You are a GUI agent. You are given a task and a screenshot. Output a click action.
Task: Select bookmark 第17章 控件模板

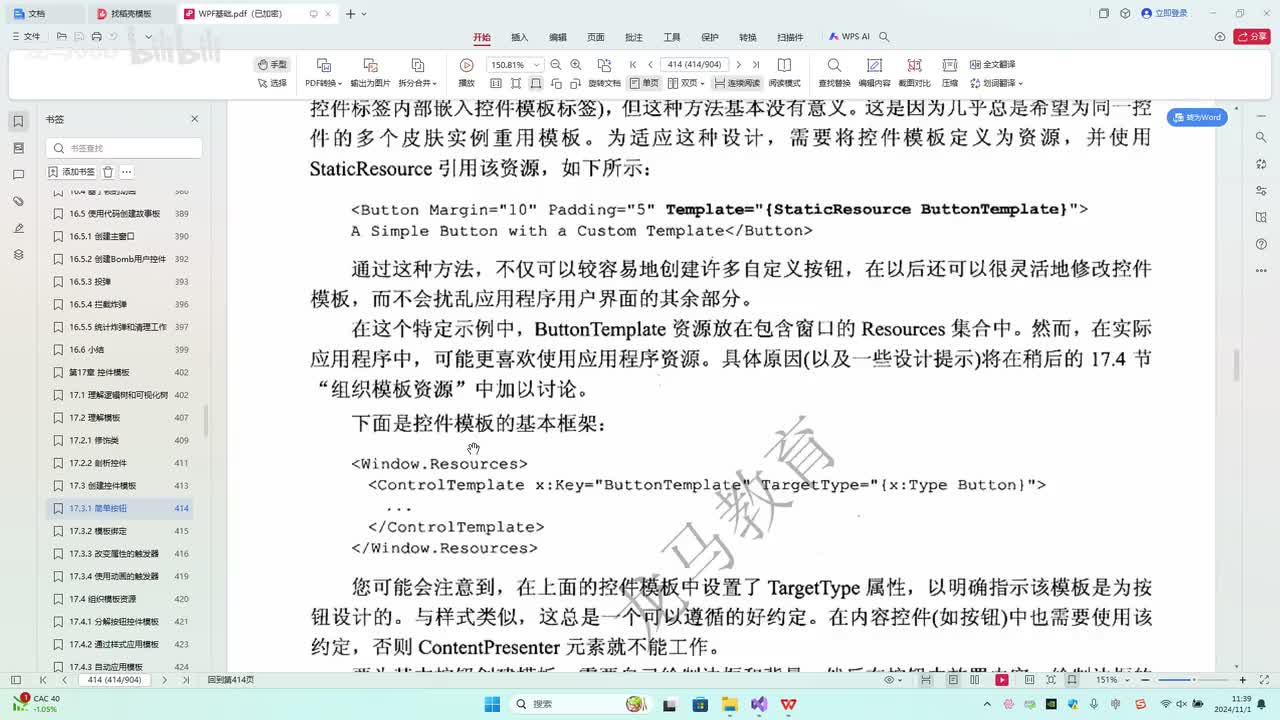pos(120,372)
